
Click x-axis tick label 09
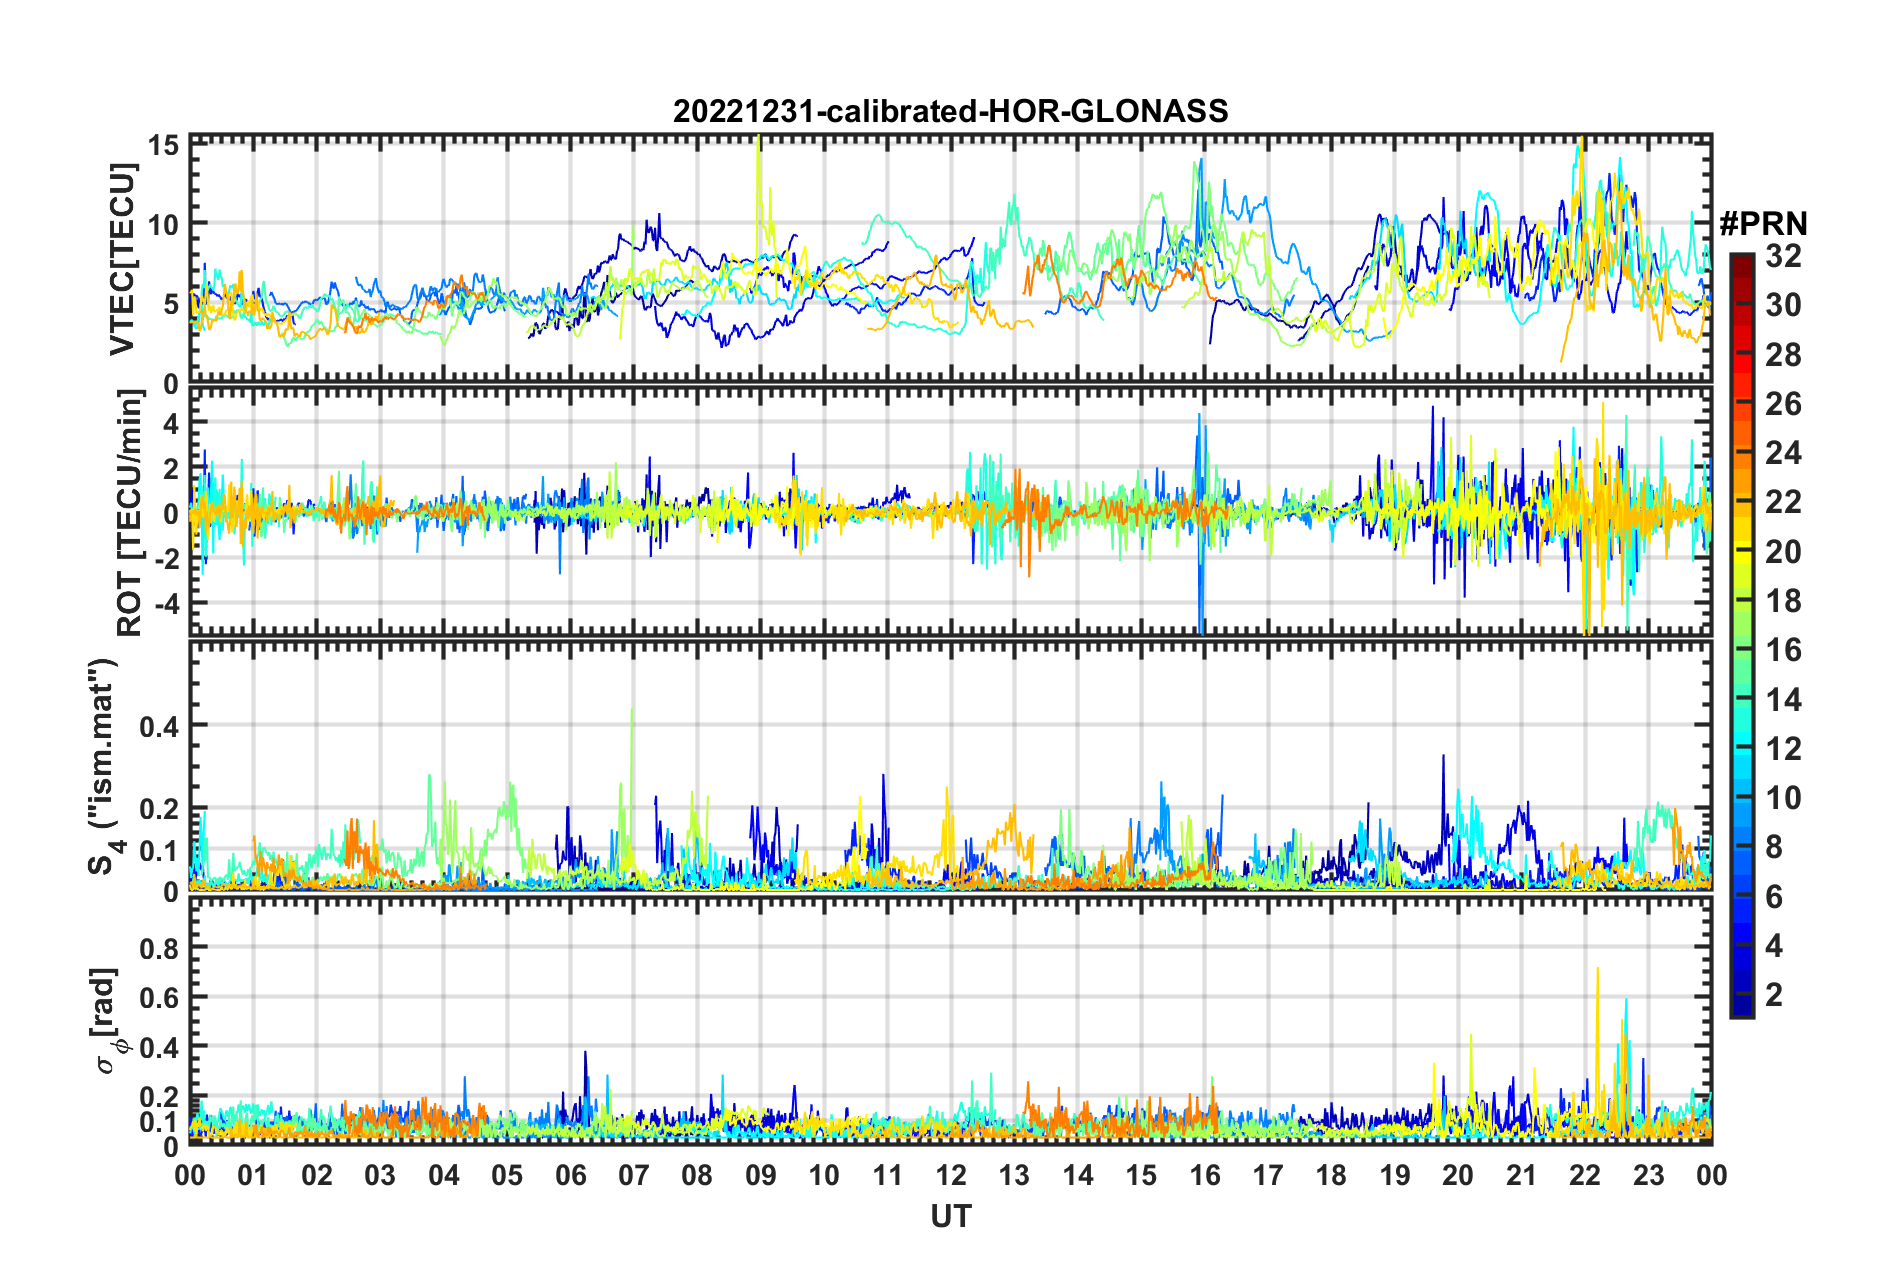pyautogui.click(x=761, y=1176)
